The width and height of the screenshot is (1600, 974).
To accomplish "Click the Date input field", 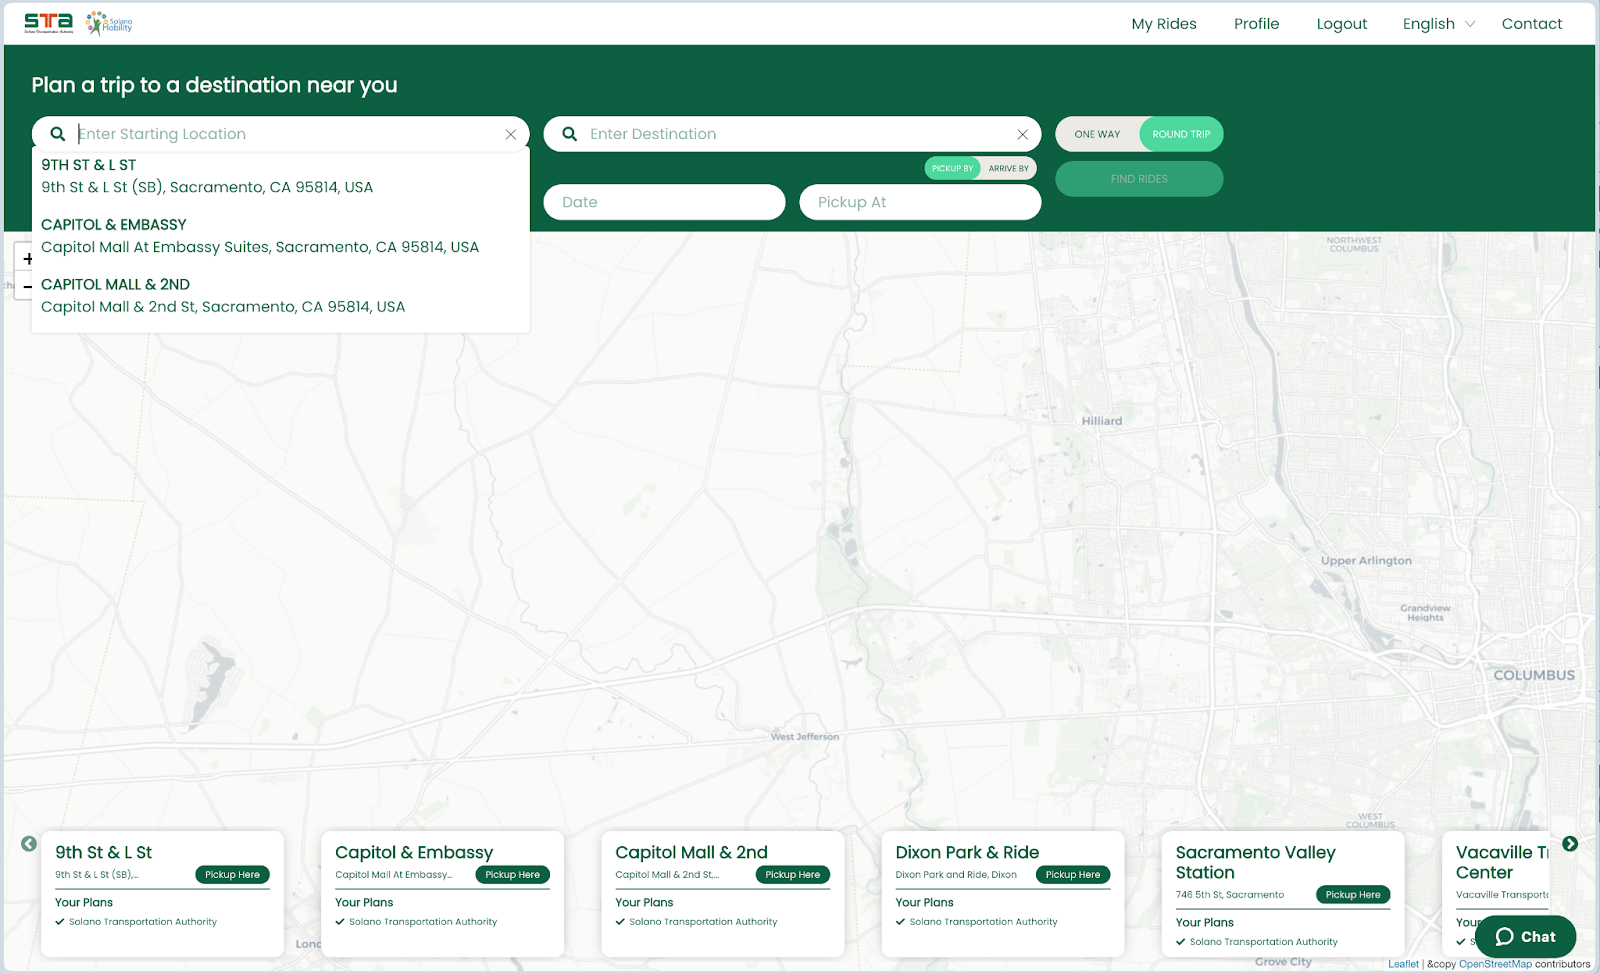I will [x=664, y=202].
